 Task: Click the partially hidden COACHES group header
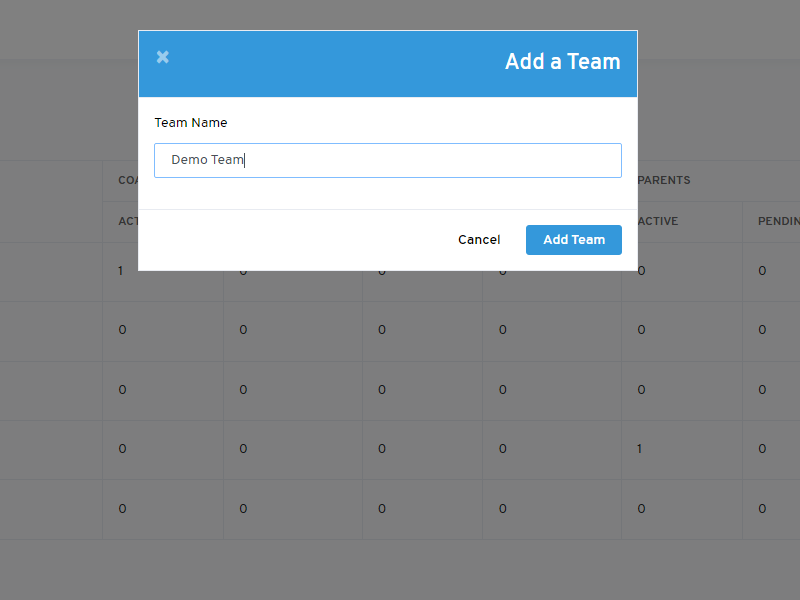click(x=127, y=181)
